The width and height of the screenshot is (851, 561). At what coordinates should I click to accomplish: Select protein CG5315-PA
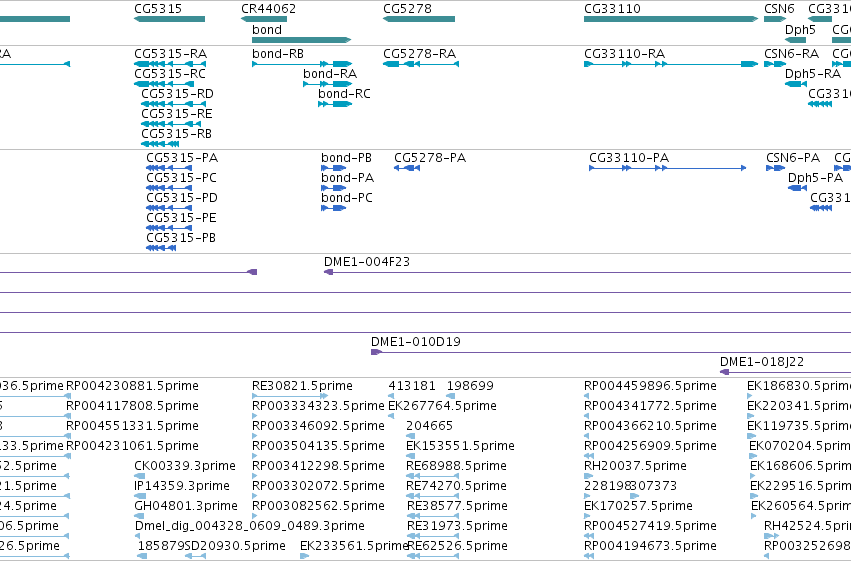(x=182, y=158)
